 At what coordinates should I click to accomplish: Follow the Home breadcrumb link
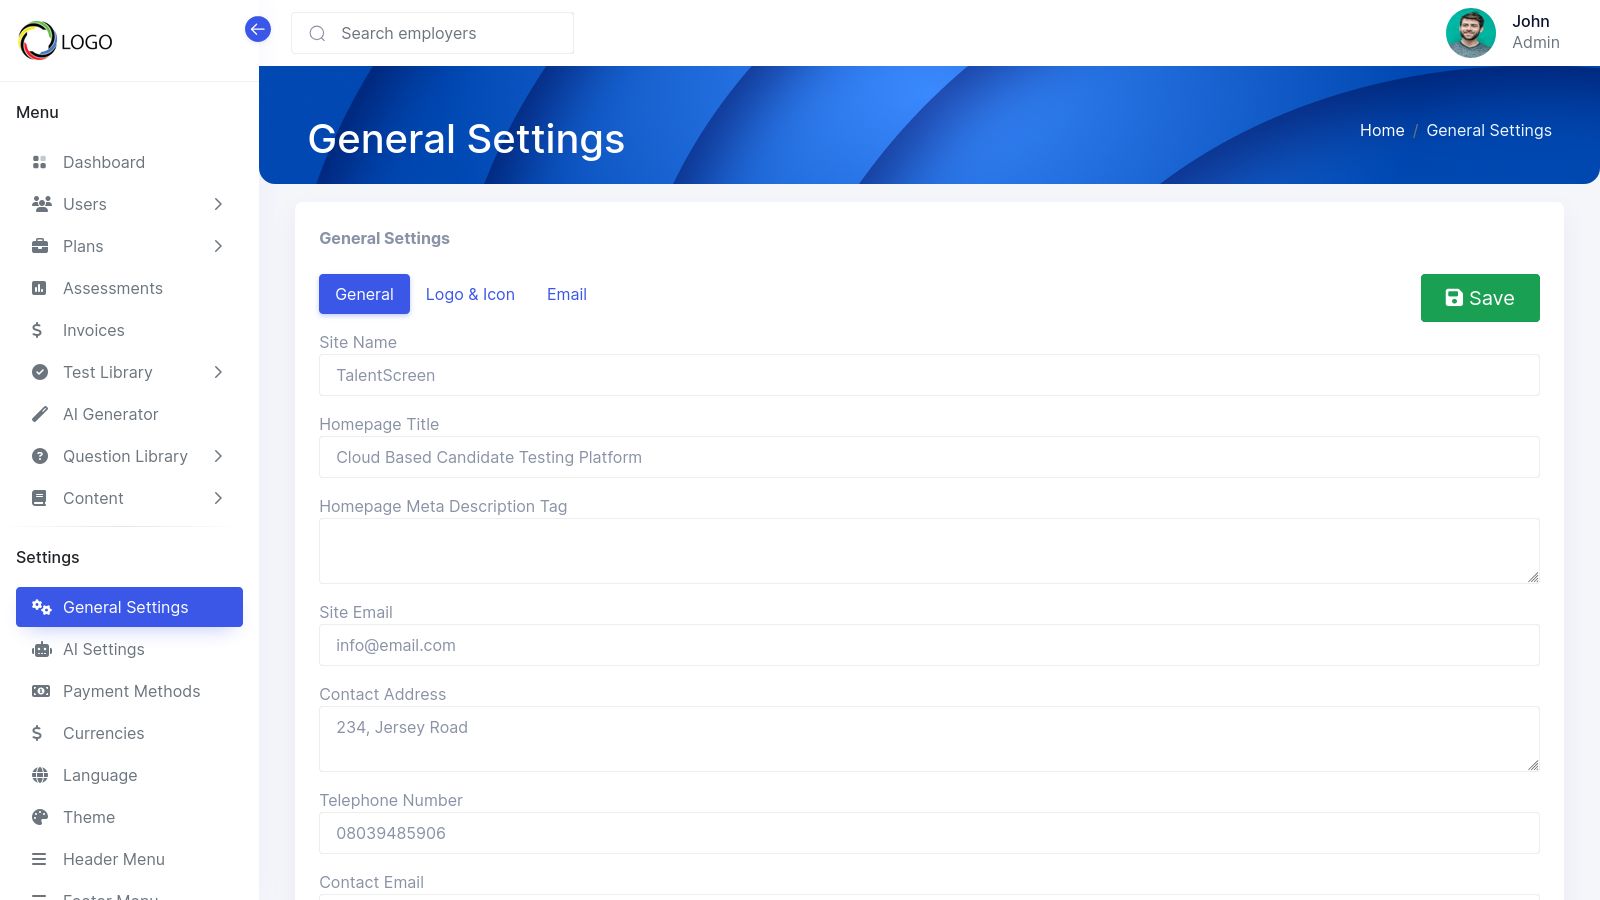[x=1381, y=130]
